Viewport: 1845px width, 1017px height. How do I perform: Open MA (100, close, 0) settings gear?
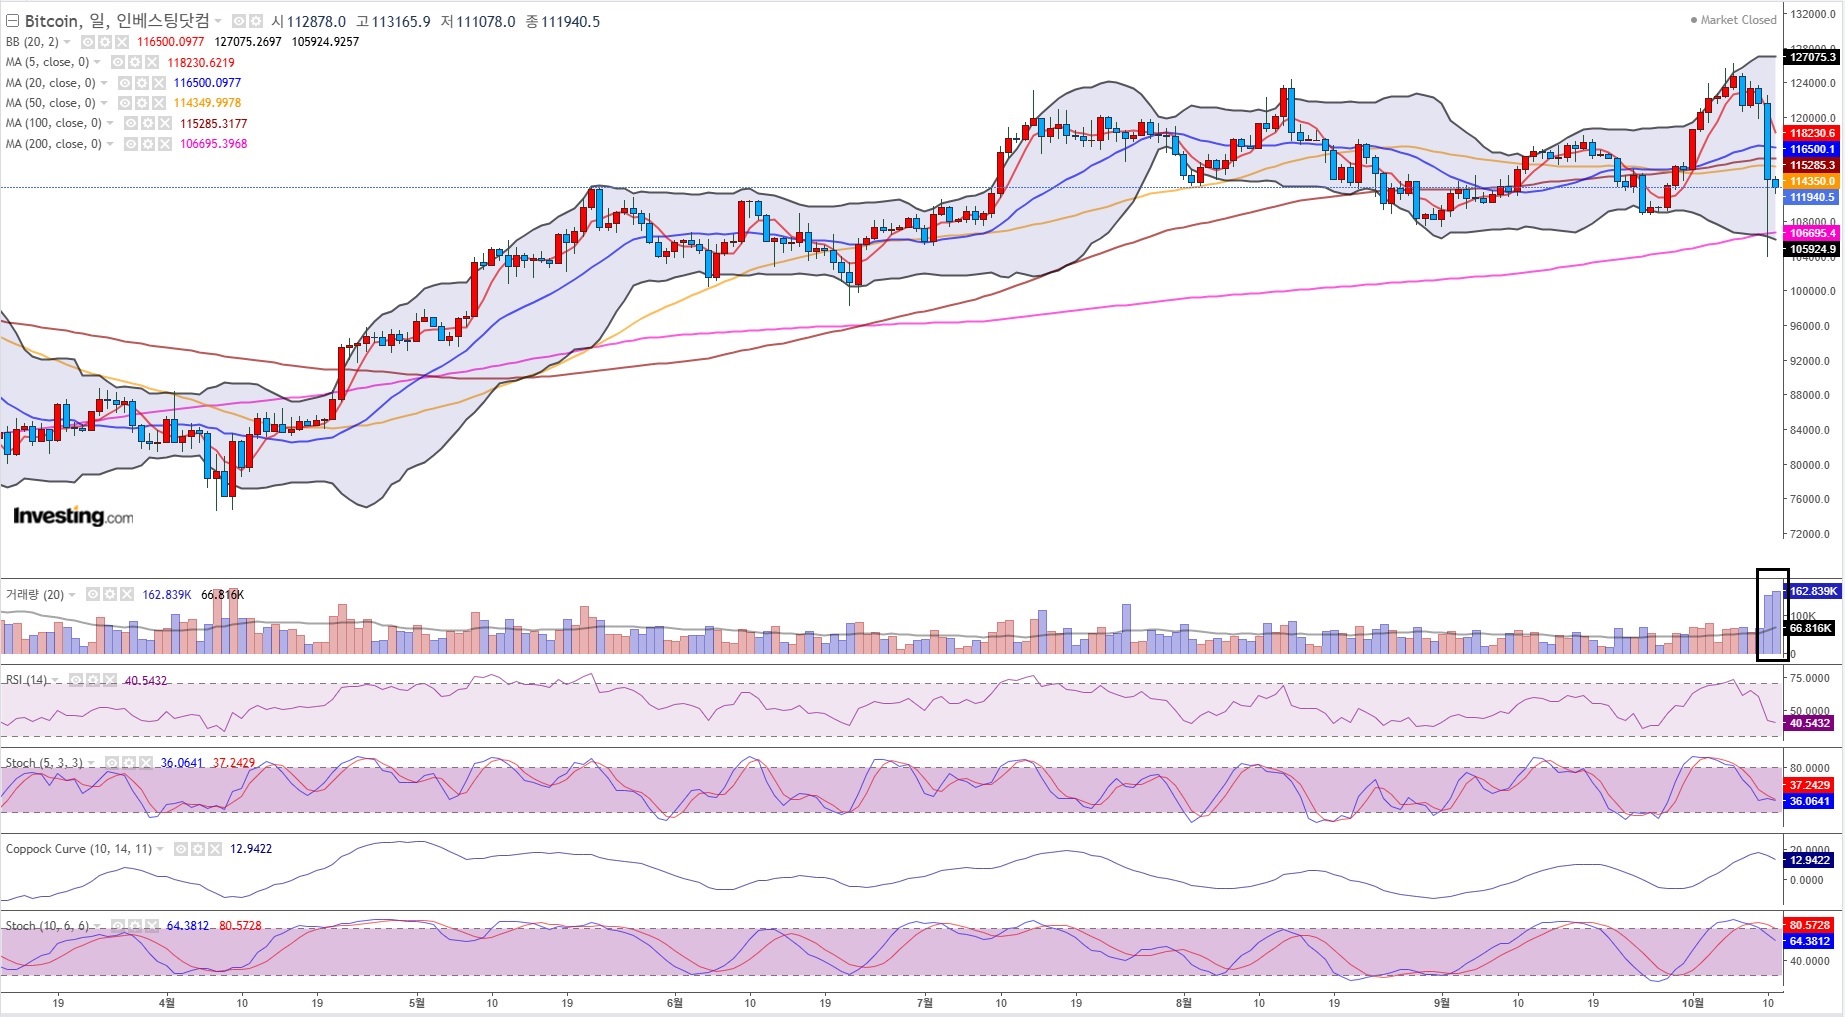pyautogui.click(x=148, y=124)
